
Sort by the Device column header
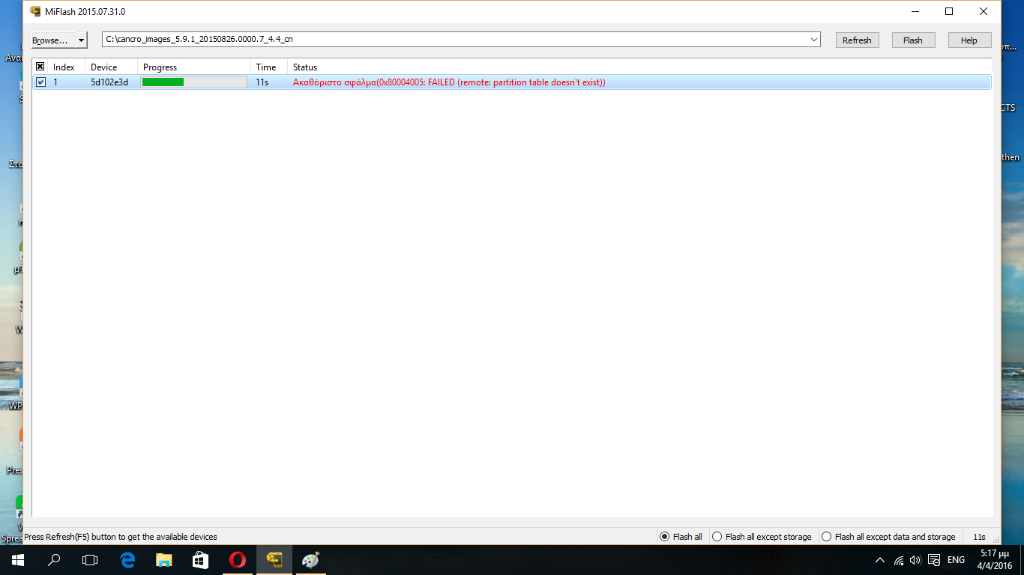[x=111, y=67]
